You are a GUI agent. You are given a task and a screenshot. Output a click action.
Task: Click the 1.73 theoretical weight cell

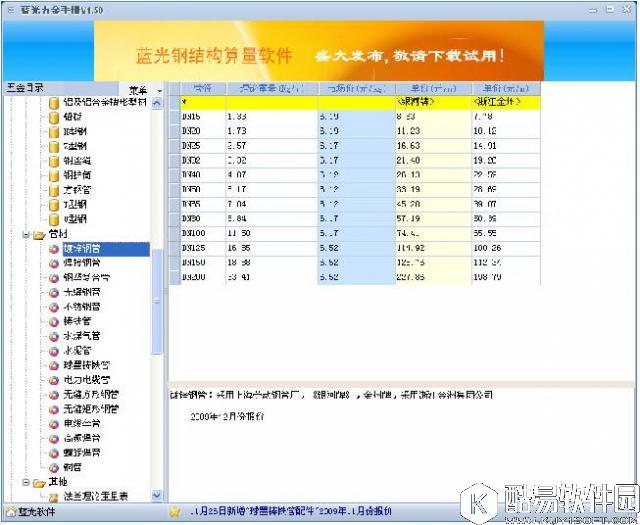coord(271,131)
